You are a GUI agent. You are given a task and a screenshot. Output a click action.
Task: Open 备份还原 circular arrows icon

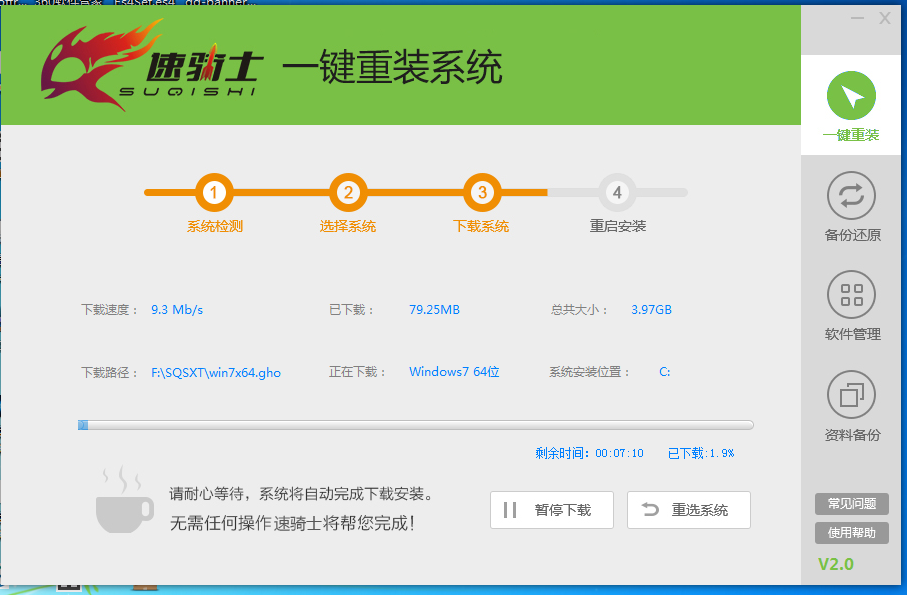click(851, 196)
